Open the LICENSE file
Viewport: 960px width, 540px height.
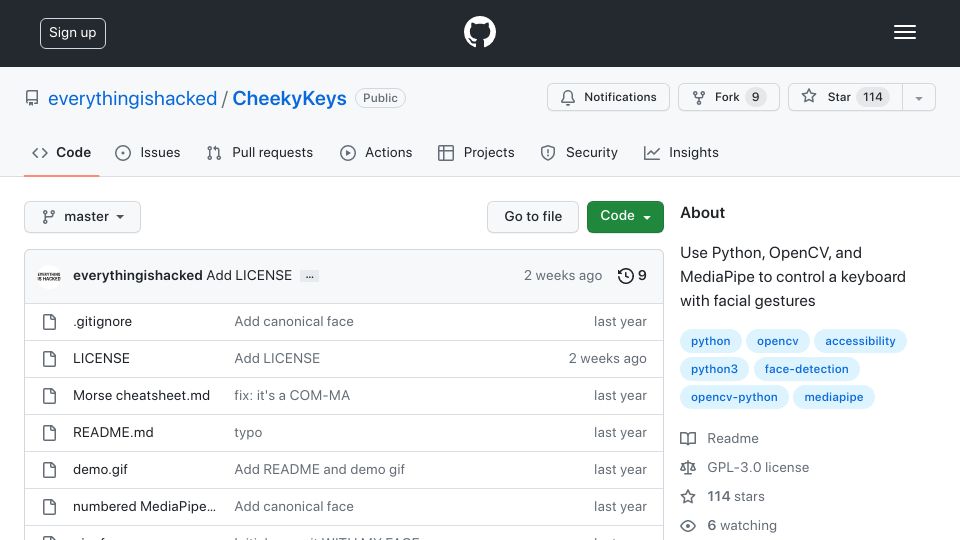coord(101,358)
